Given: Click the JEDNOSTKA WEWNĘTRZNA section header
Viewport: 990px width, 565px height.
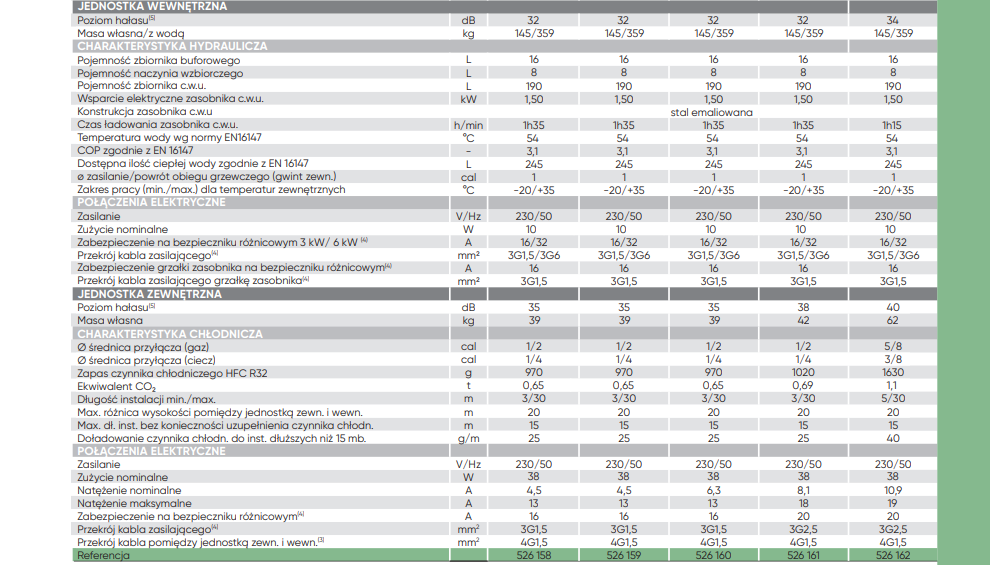Looking at the screenshot, I should (152, 6).
